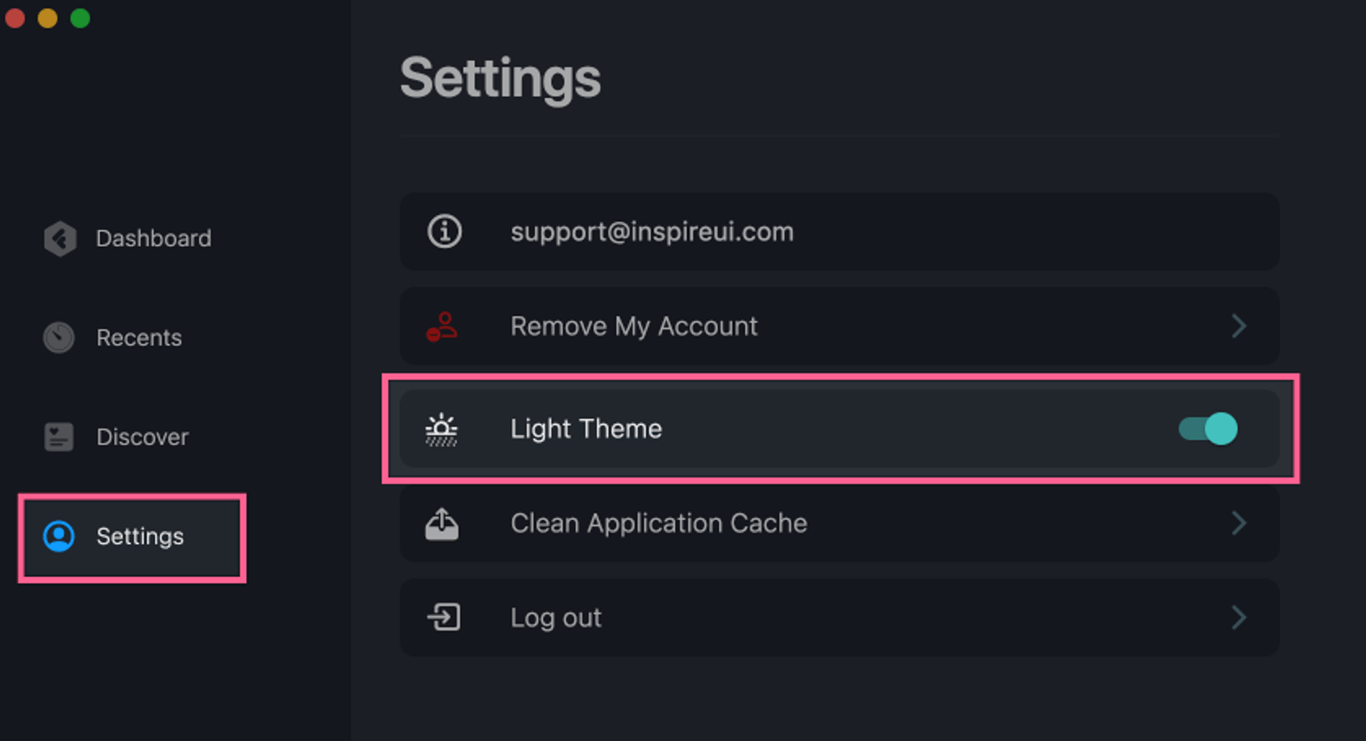Click chevron next to Clean Application Cache
Viewport: 1366px width, 741px height.
coord(1239,523)
